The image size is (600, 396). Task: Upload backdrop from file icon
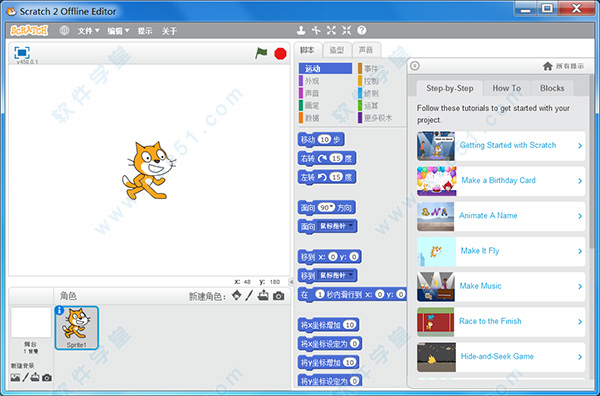[x=35, y=377]
